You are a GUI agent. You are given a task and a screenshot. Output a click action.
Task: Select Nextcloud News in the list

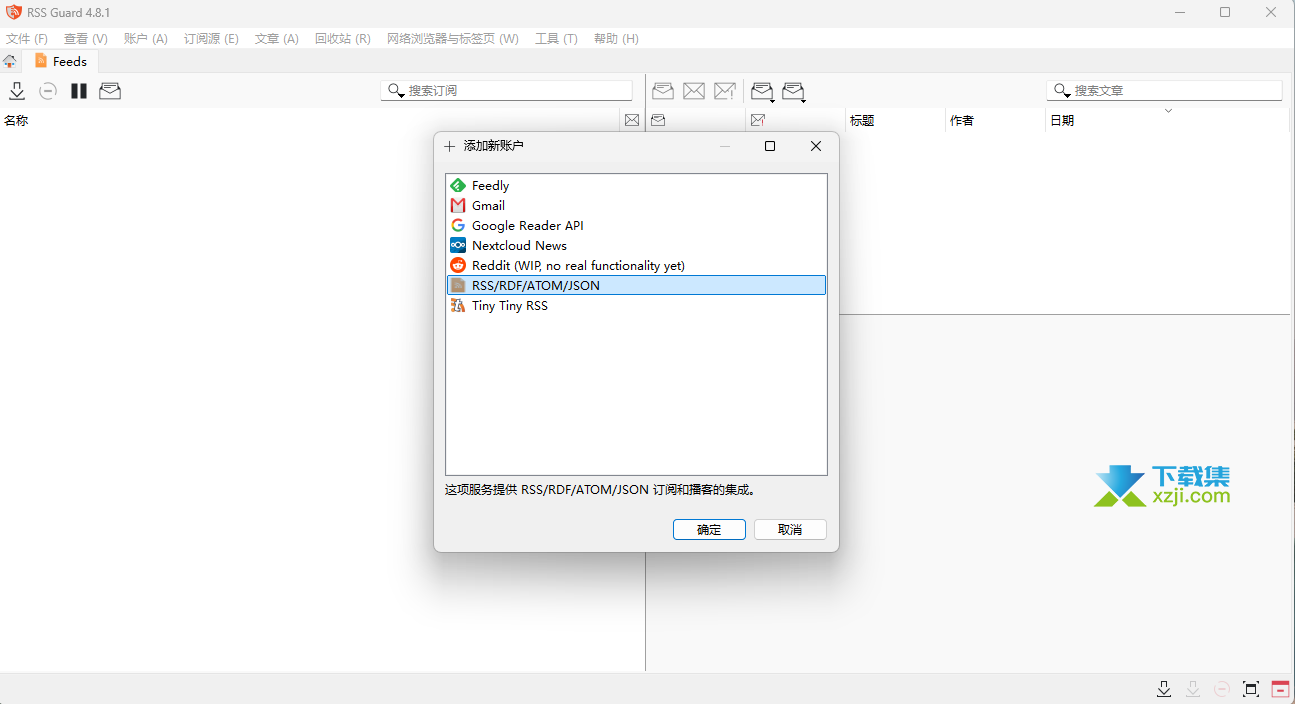pyautogui.click(x=636, y=246)
